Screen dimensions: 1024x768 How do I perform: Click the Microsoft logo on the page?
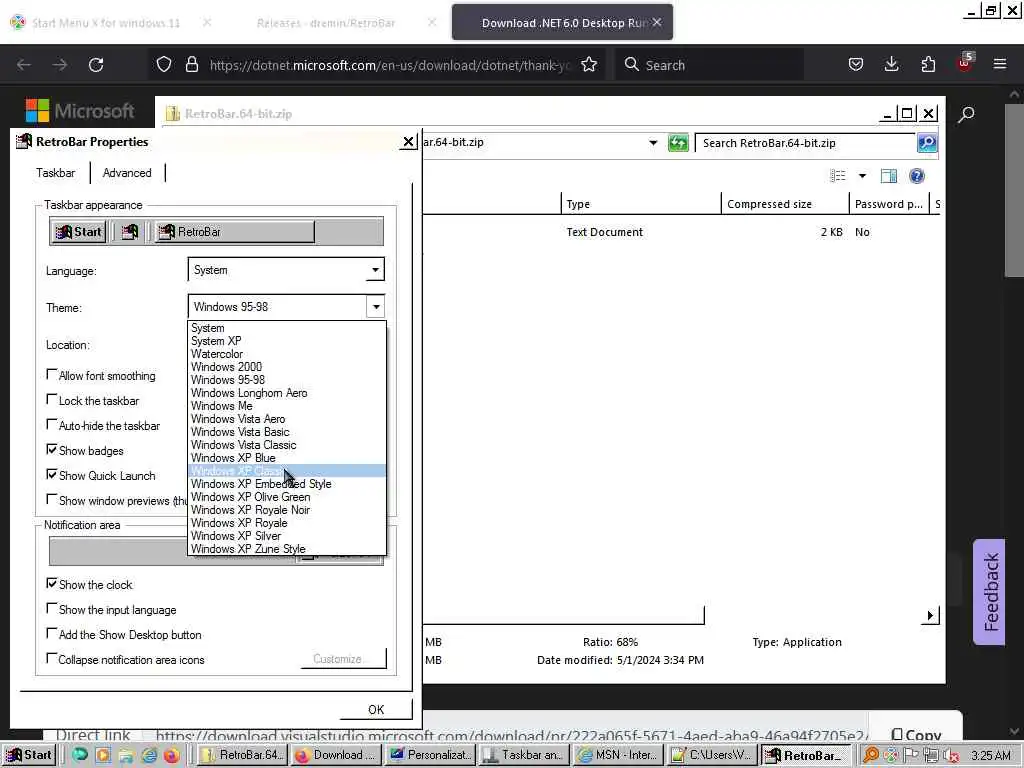click(x=80, y=111)
